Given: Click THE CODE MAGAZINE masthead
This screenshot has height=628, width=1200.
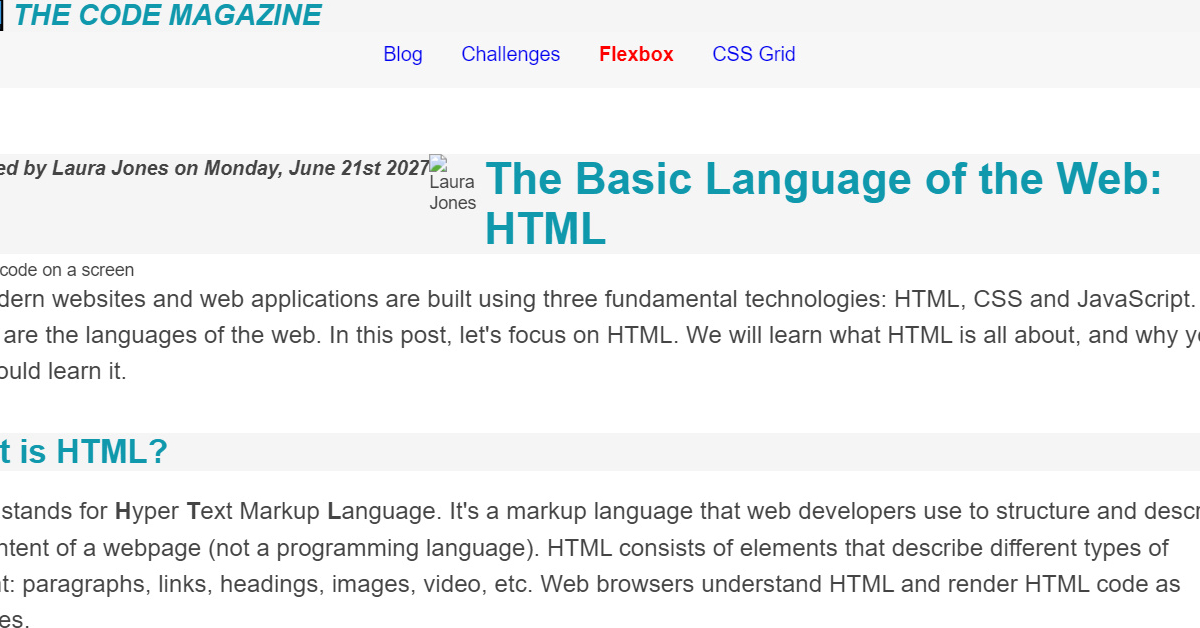Looking at the screenshot, I should (170, 15).
